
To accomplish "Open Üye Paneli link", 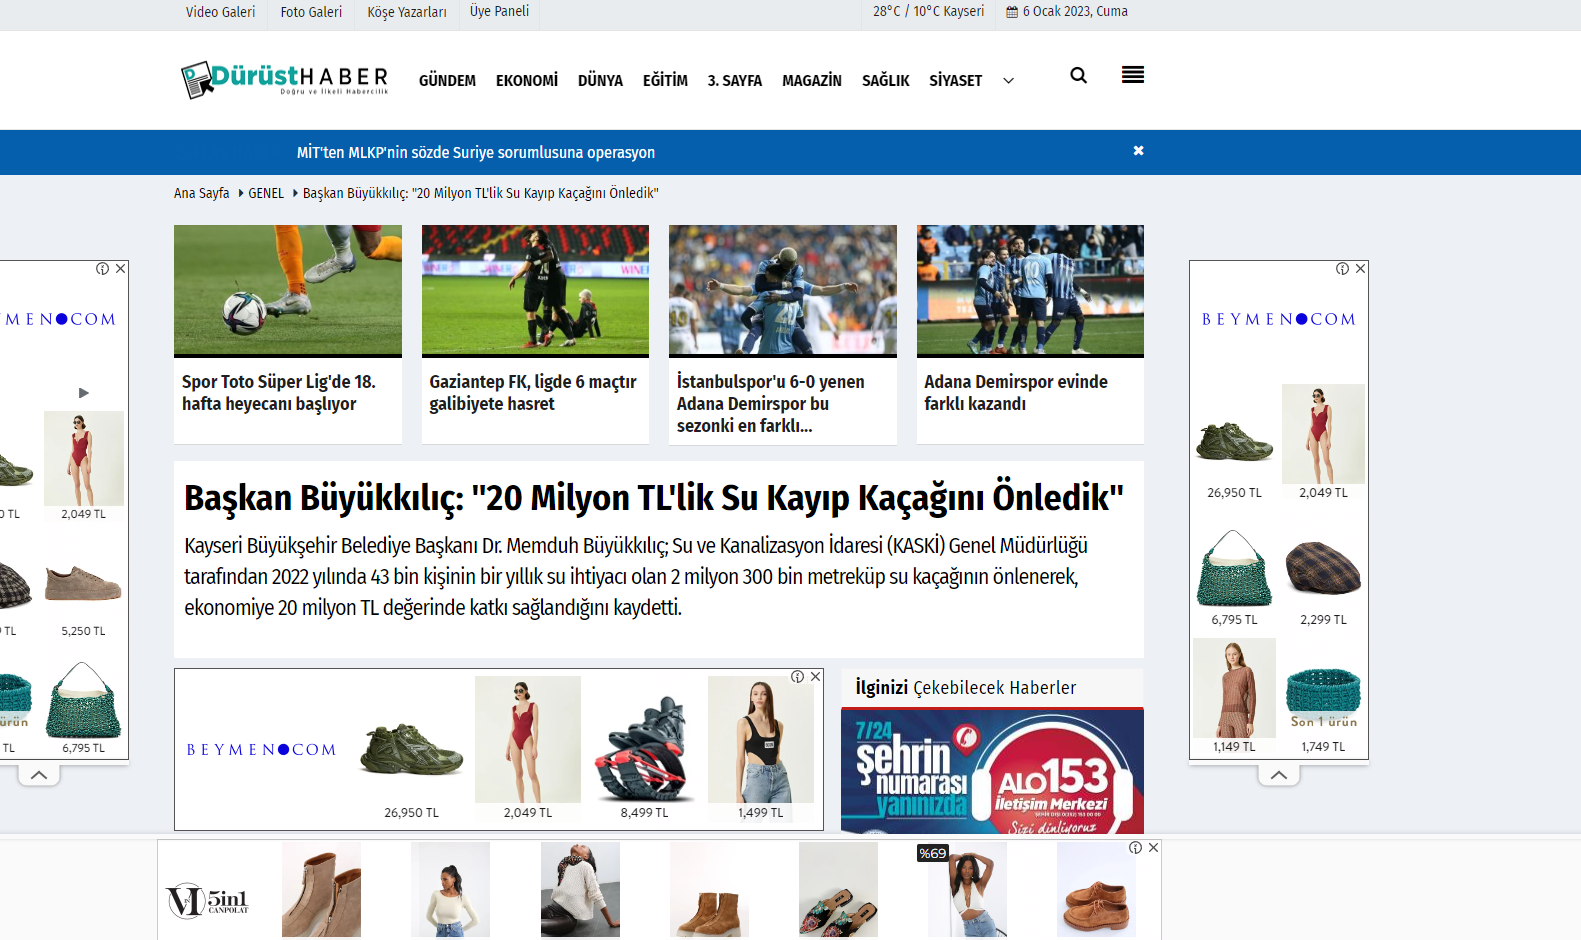I will tap(499, 12).
